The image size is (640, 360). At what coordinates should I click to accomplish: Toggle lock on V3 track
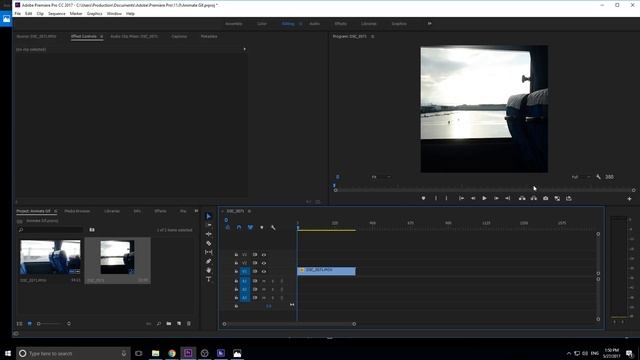[x=236, y=255]
